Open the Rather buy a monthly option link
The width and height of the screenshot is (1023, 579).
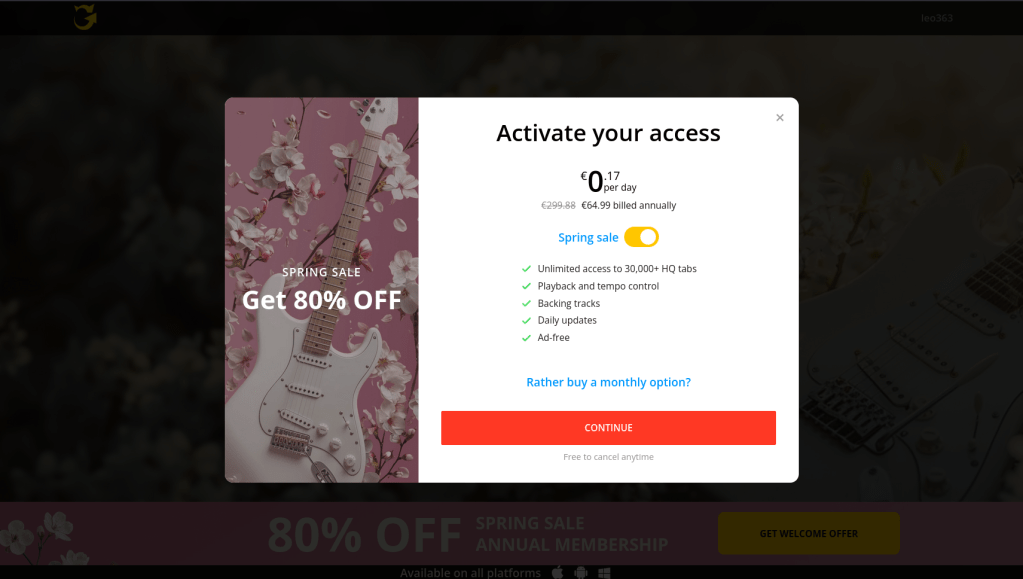tap(608, 382)
